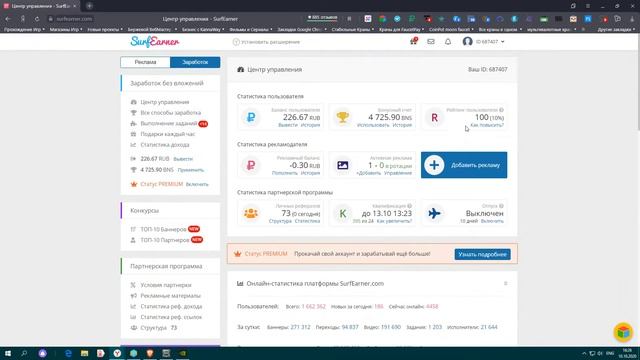Click Включить next to Статус PREMIUM in sidebar
This screenshot has width=640, height=360.
(197, 184)
